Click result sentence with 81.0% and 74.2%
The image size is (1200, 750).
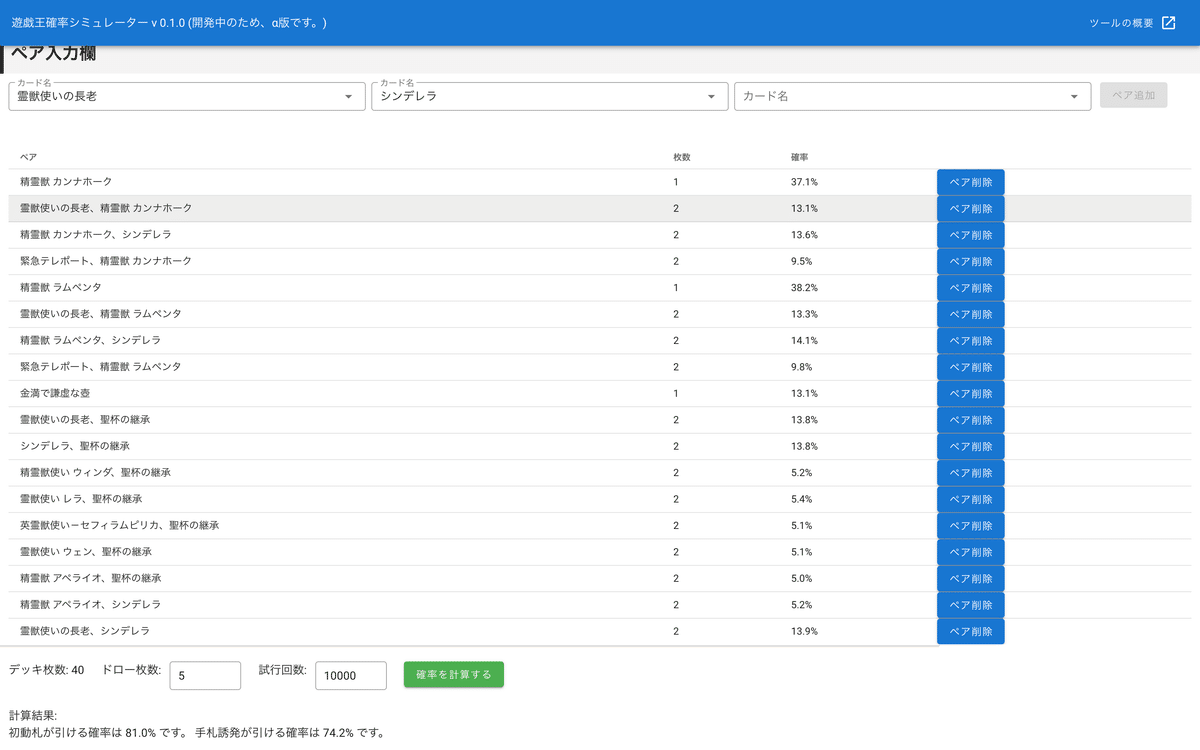[x=196, y=733]
